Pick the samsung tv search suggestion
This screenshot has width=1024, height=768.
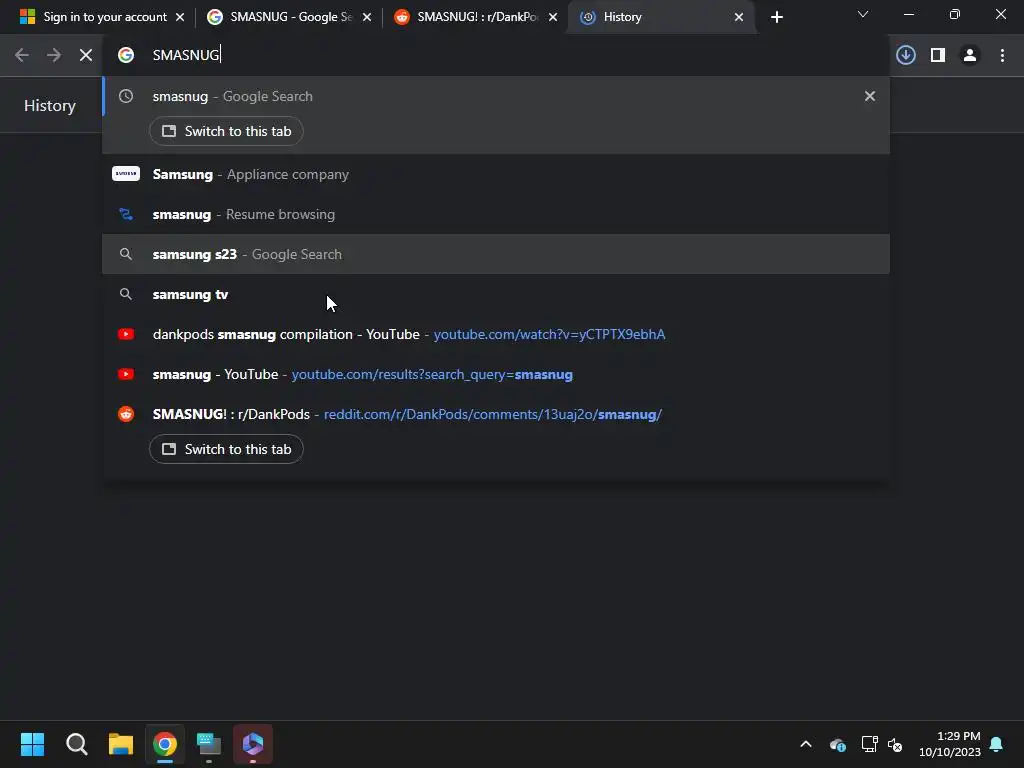pos(496,295)
